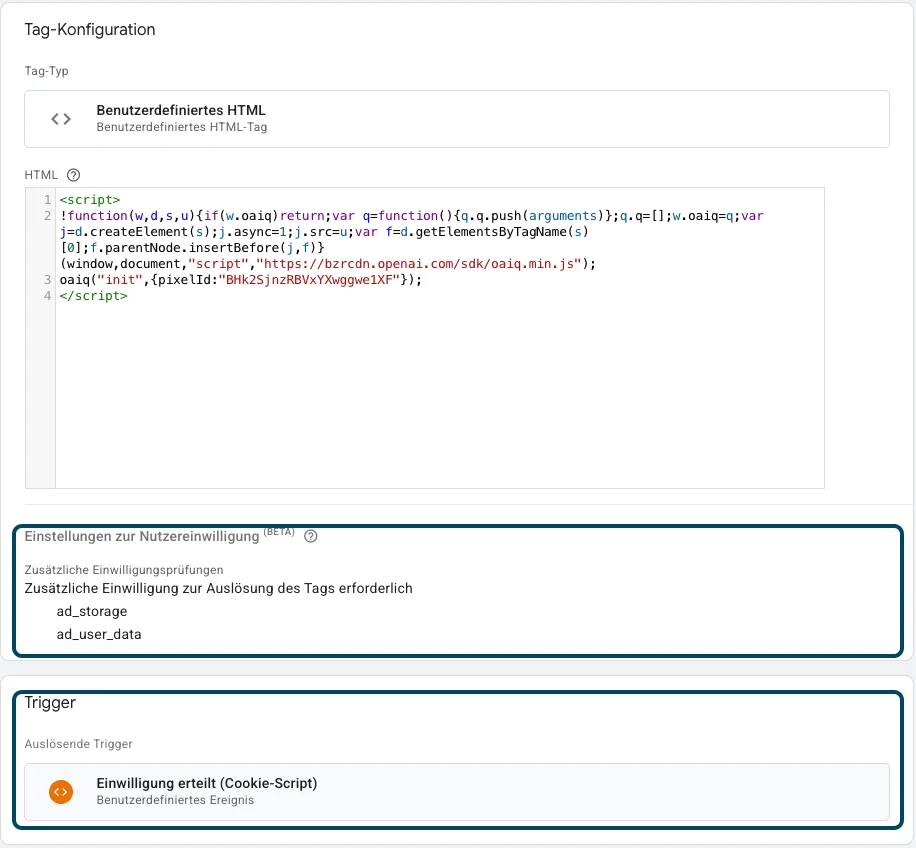Screen dimensions: 916x848
Task: Click the Tag-Typ label
Action: 47,71
